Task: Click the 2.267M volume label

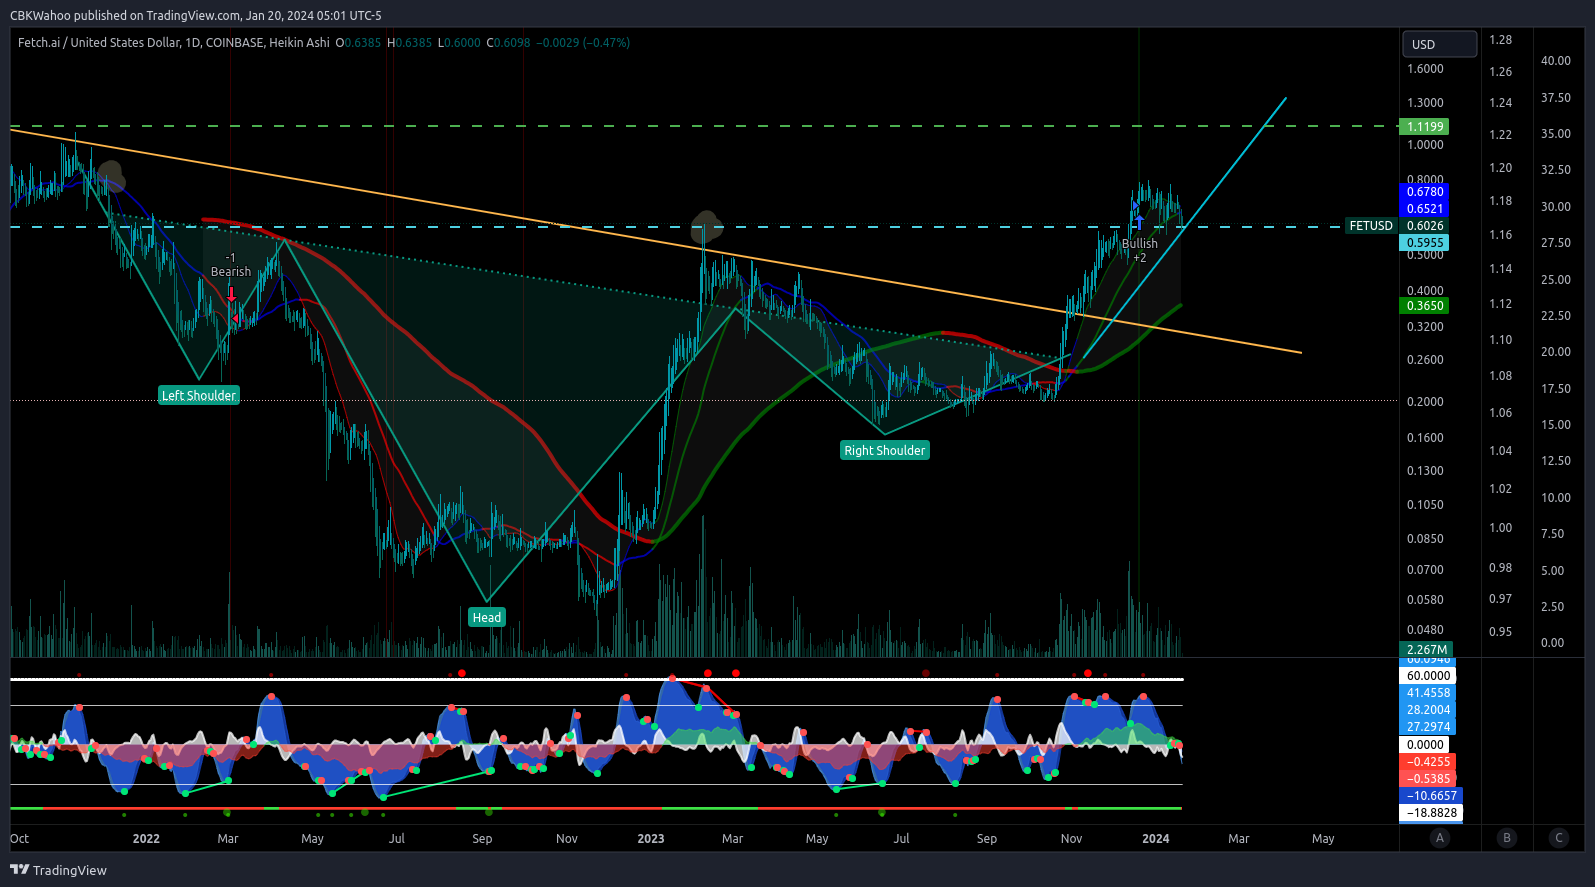Action: pyautogui.click(x=1427, y=650)
